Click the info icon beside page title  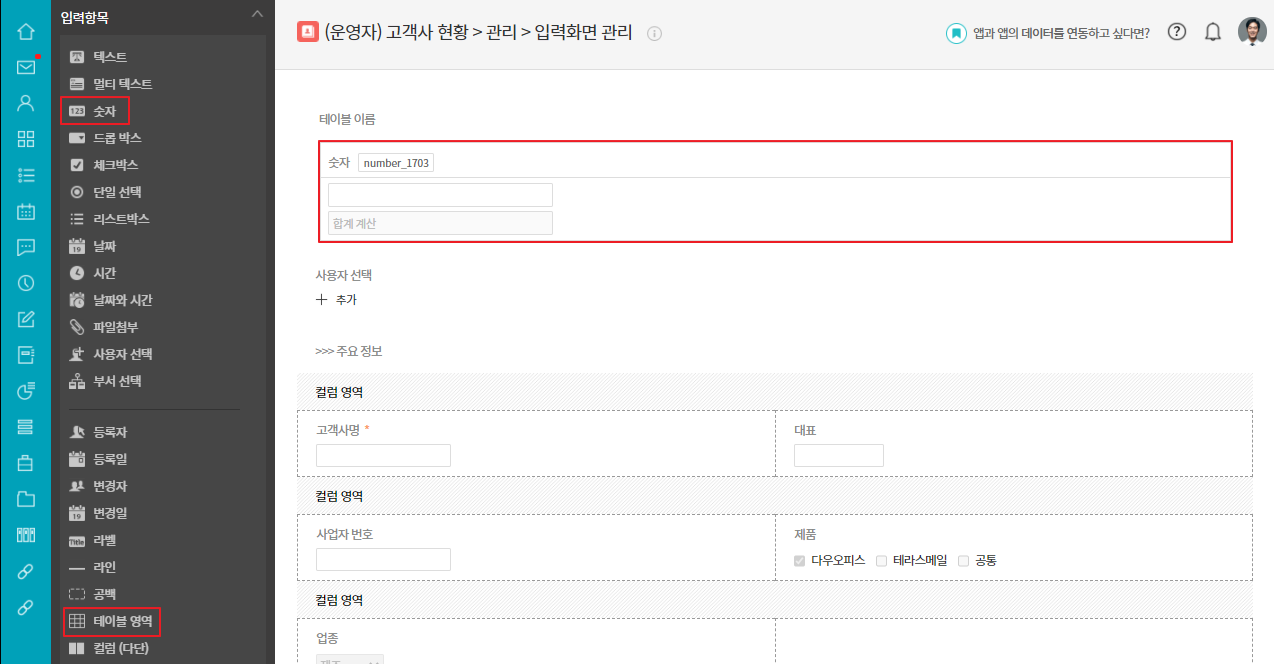pos(655,34)
